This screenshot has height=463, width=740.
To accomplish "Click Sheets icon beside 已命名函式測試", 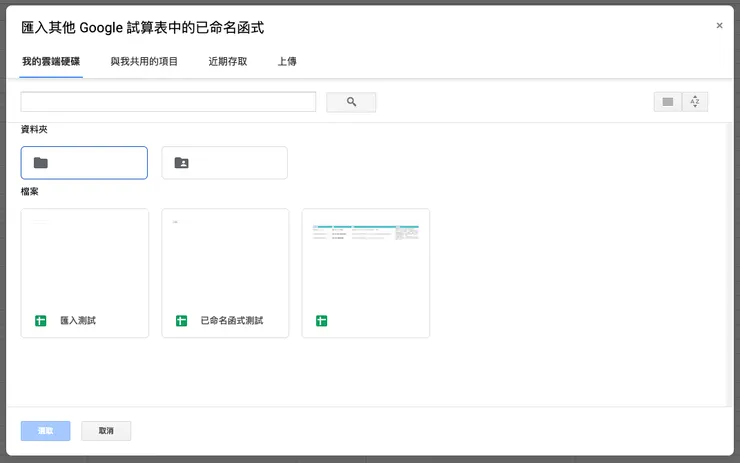I will coord(181,321).
